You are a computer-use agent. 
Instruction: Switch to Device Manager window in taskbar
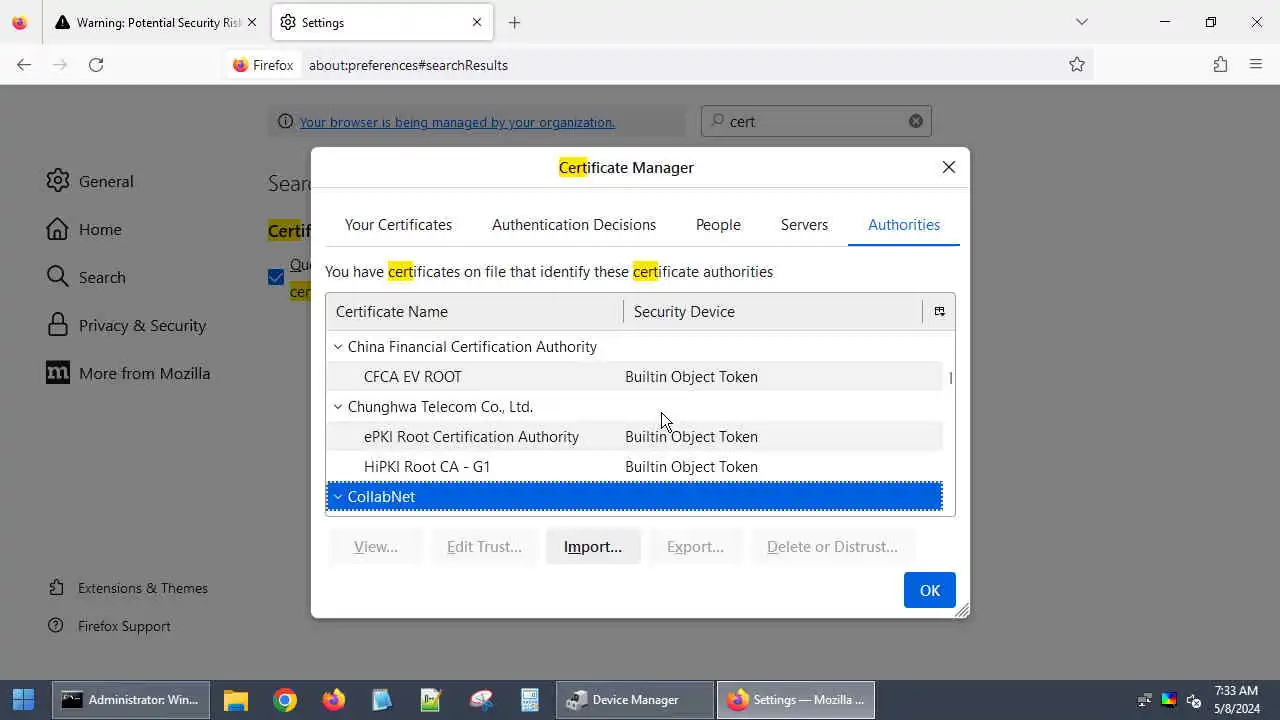pyautogui.click(x=635, y=700)
